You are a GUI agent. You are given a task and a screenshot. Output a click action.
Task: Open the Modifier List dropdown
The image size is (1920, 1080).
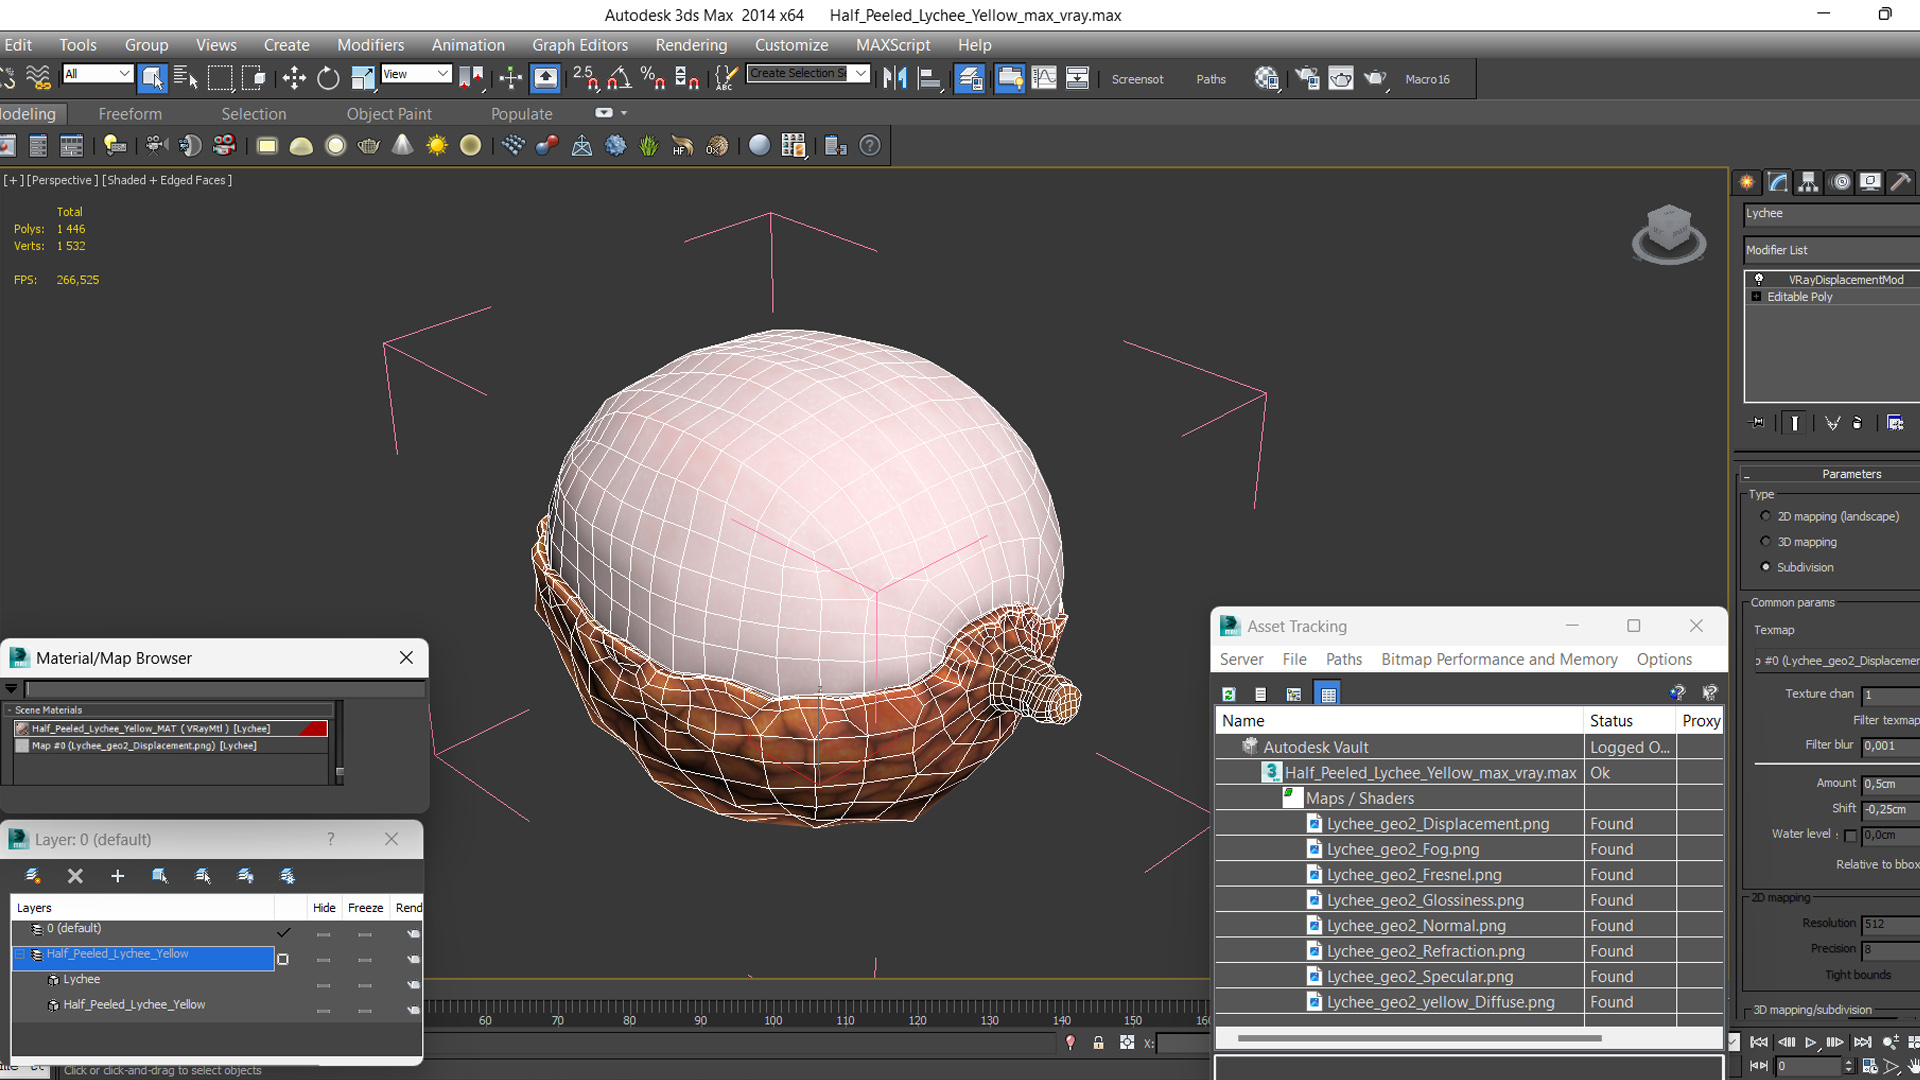(x=1832, y=250)
